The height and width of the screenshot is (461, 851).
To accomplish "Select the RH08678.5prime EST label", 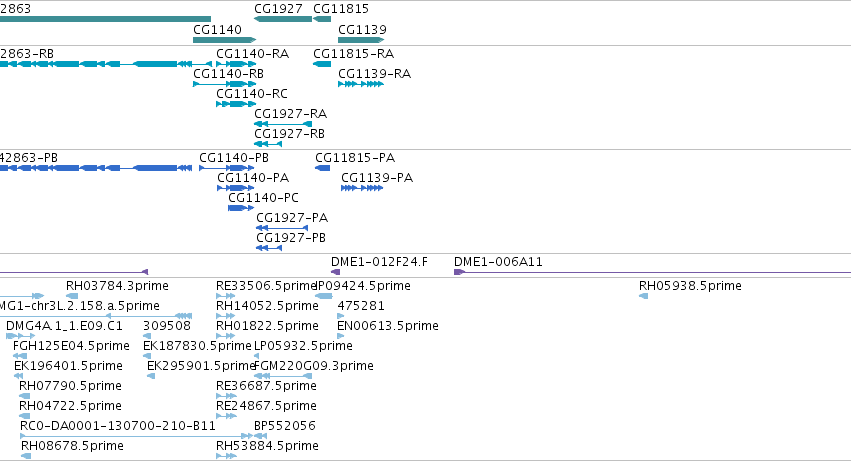I will (x=72, y=446).
